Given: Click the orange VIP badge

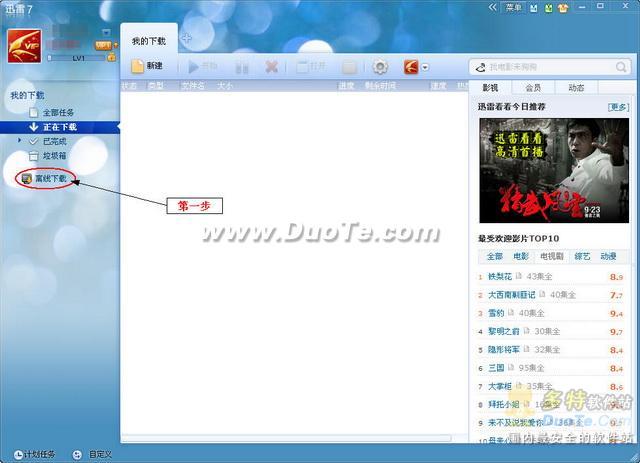Looking at the screenshot, I should (103, 45).
